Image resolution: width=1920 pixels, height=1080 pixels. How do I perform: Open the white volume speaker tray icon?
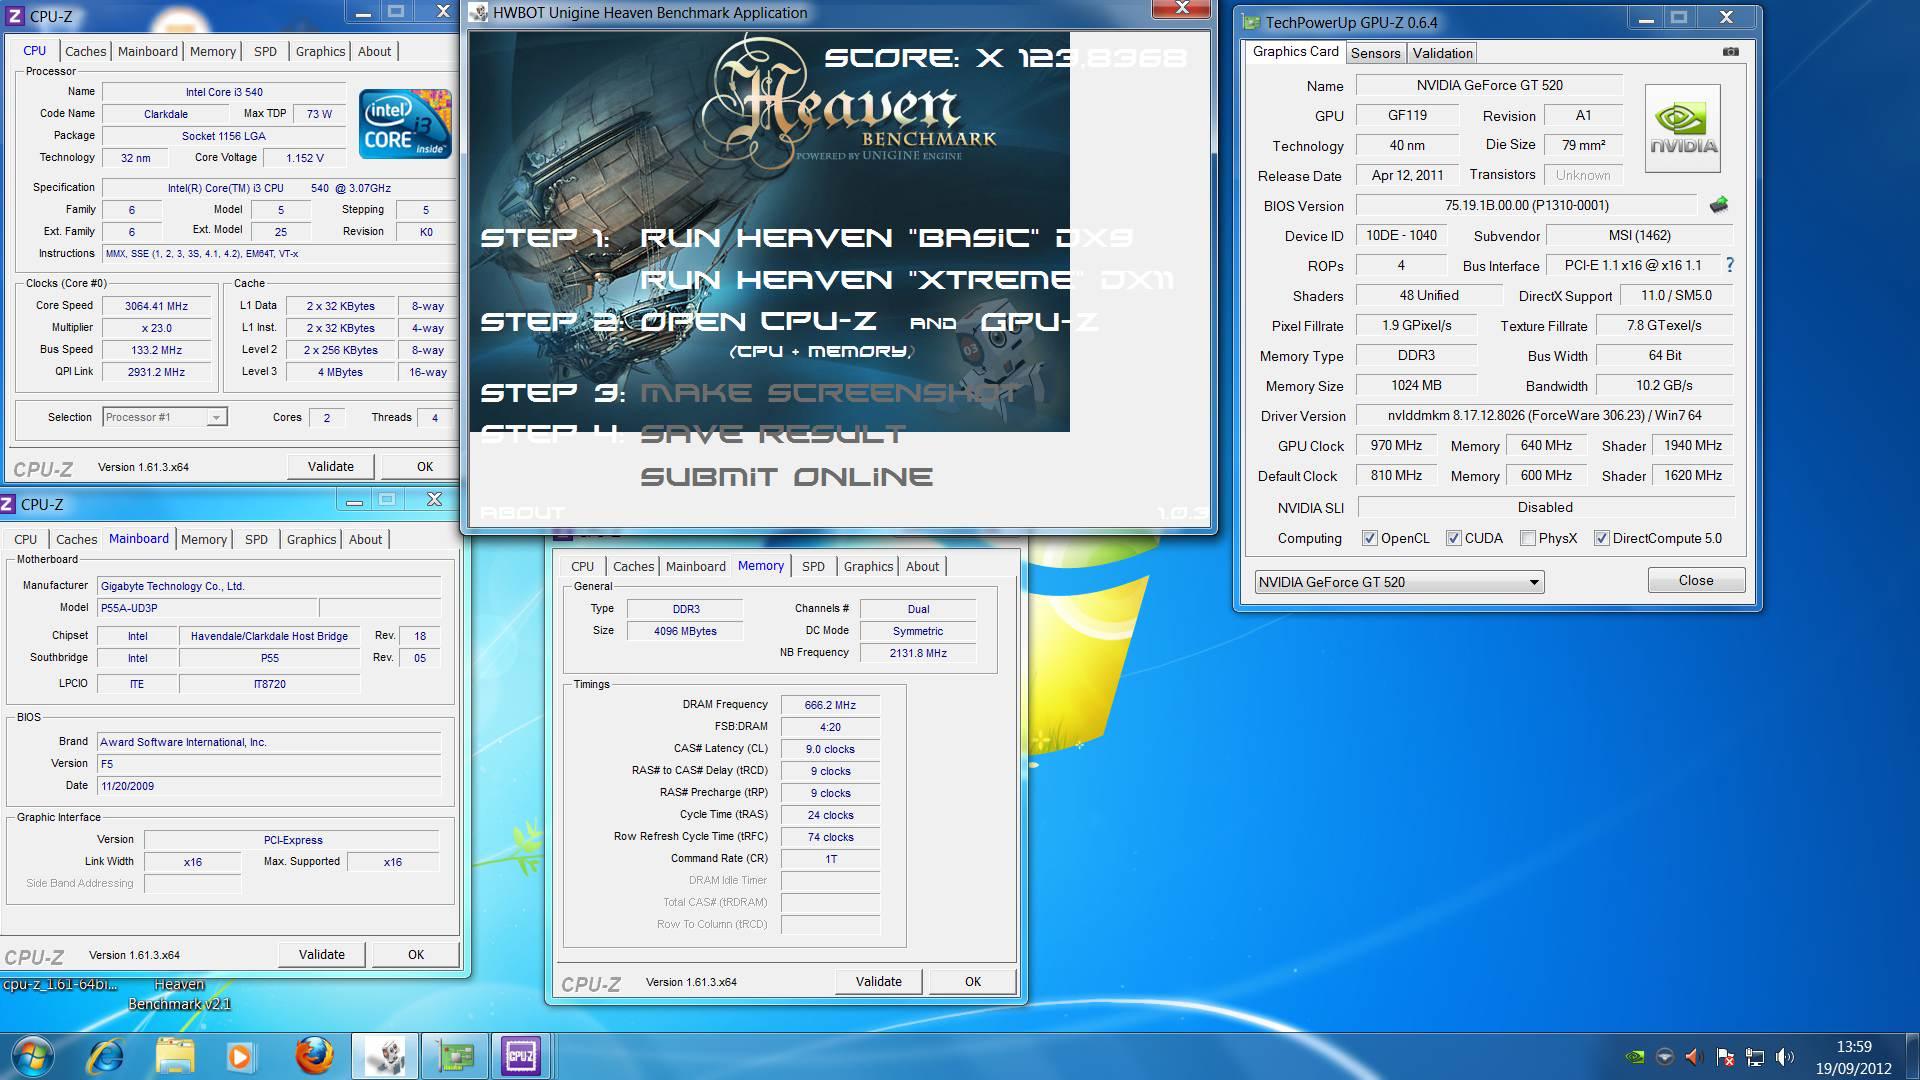[x=1785, y=1056]
